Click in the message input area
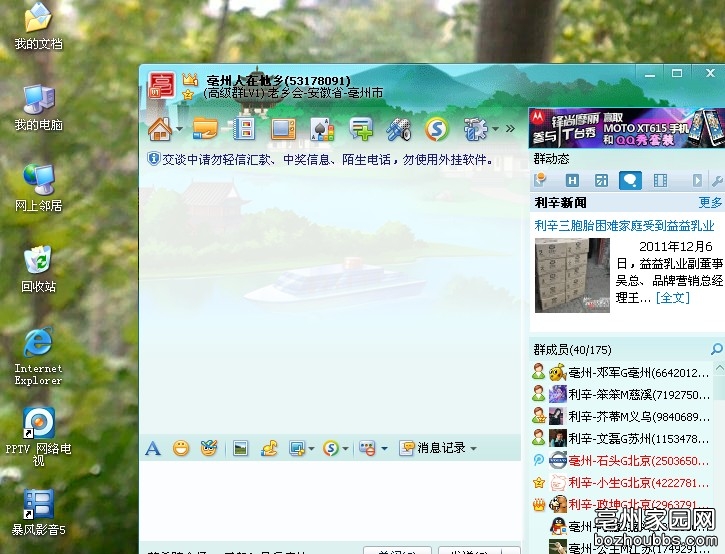This screenshot has width=725, height=554. [330, 500]
